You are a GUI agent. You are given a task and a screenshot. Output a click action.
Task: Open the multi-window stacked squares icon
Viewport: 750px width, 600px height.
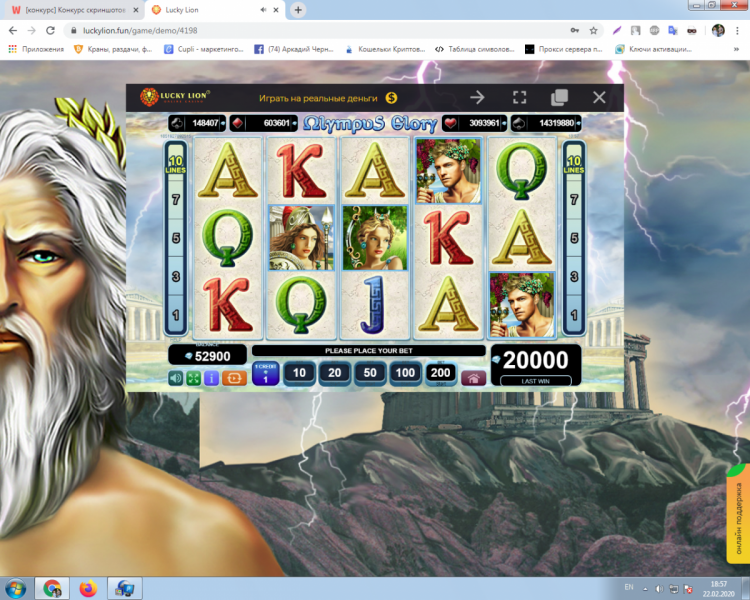coord(559,97)
